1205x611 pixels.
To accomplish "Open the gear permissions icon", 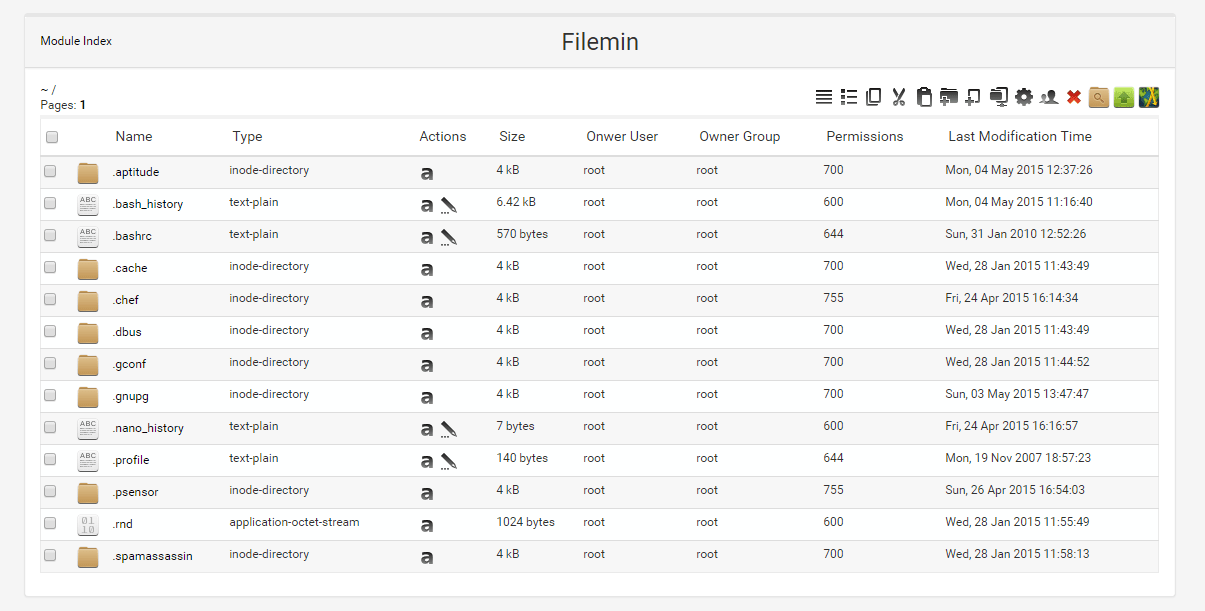I will tap(1024, 97).
